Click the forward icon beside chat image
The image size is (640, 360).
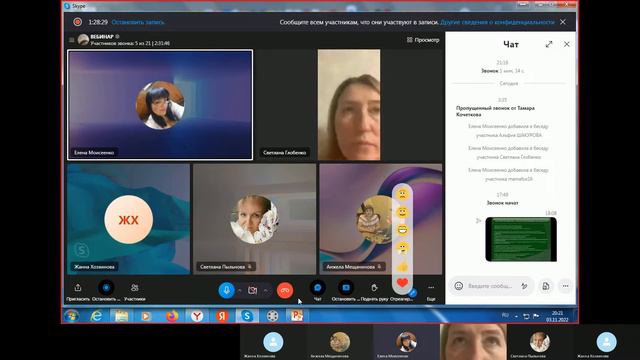(x=478, y=221)
